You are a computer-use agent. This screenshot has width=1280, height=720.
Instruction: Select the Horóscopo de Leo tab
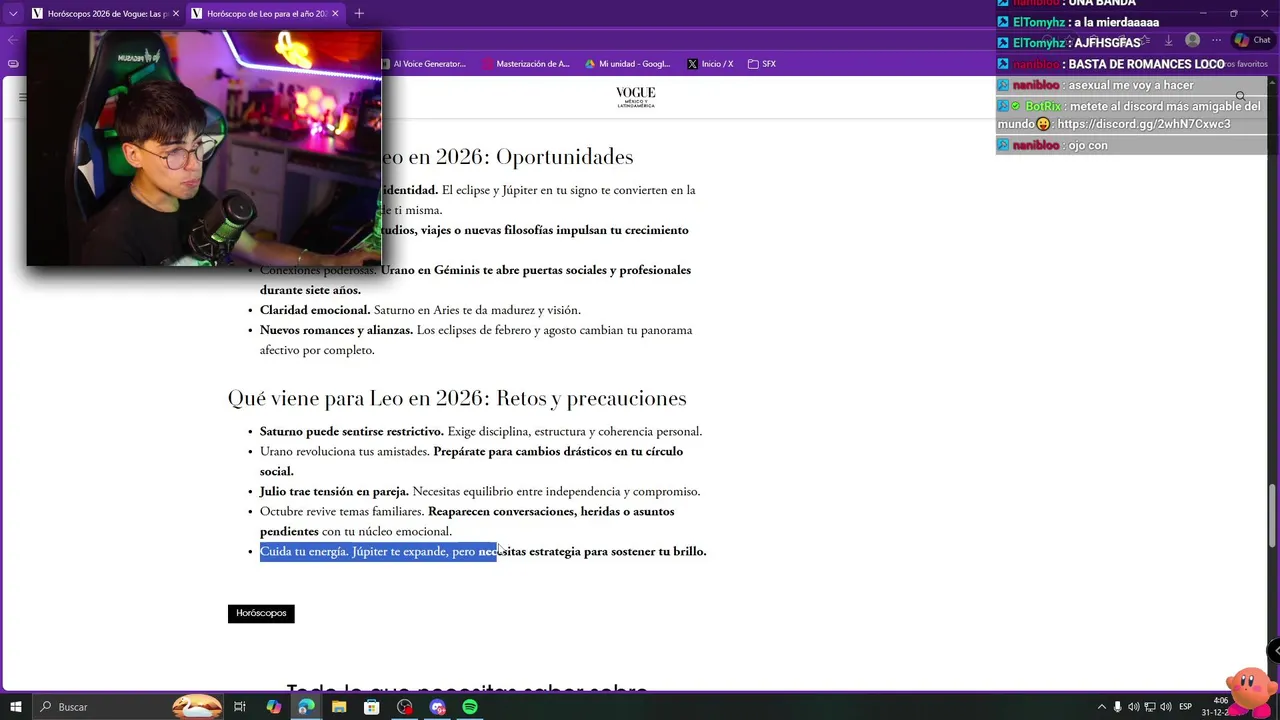(x=265, y=14)
